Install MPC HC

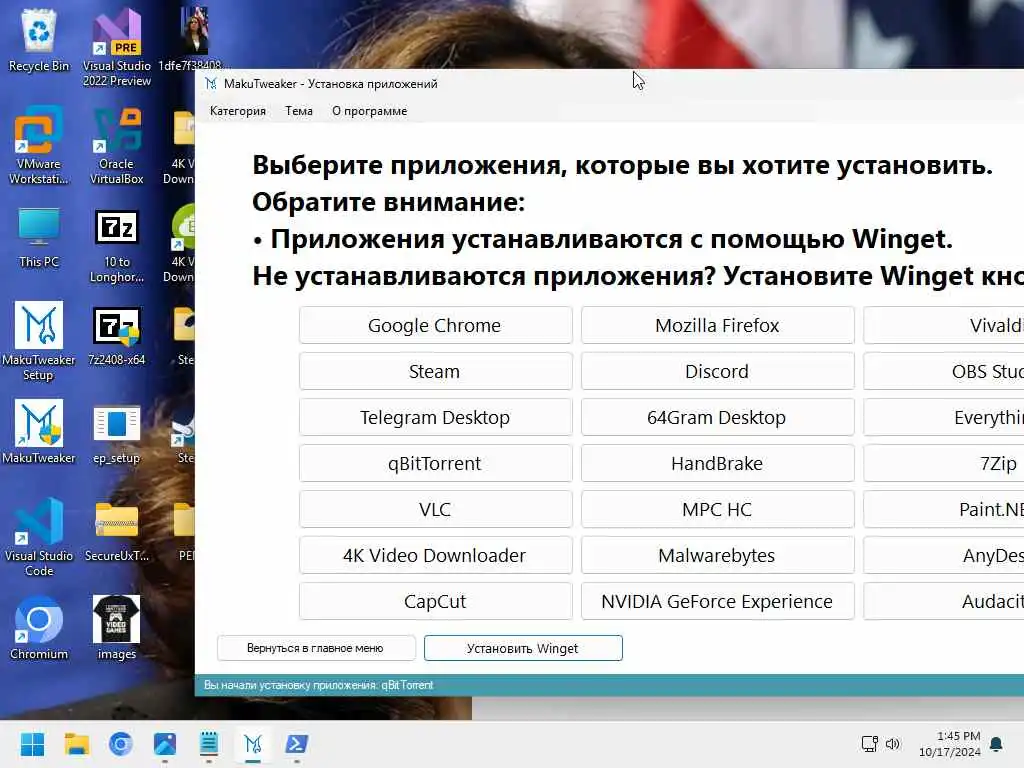point(718,509)
